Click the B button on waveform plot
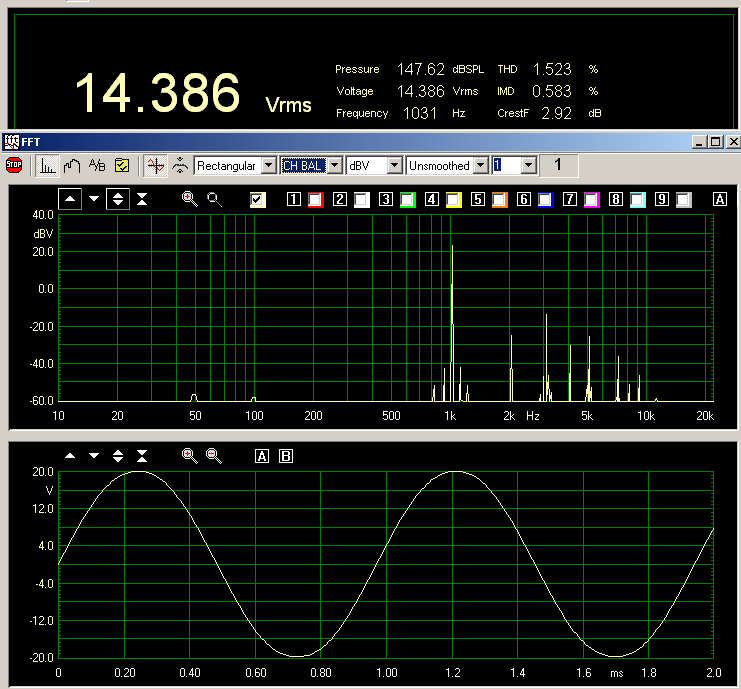This screenshot has width=741, height=689. point(286,456)
